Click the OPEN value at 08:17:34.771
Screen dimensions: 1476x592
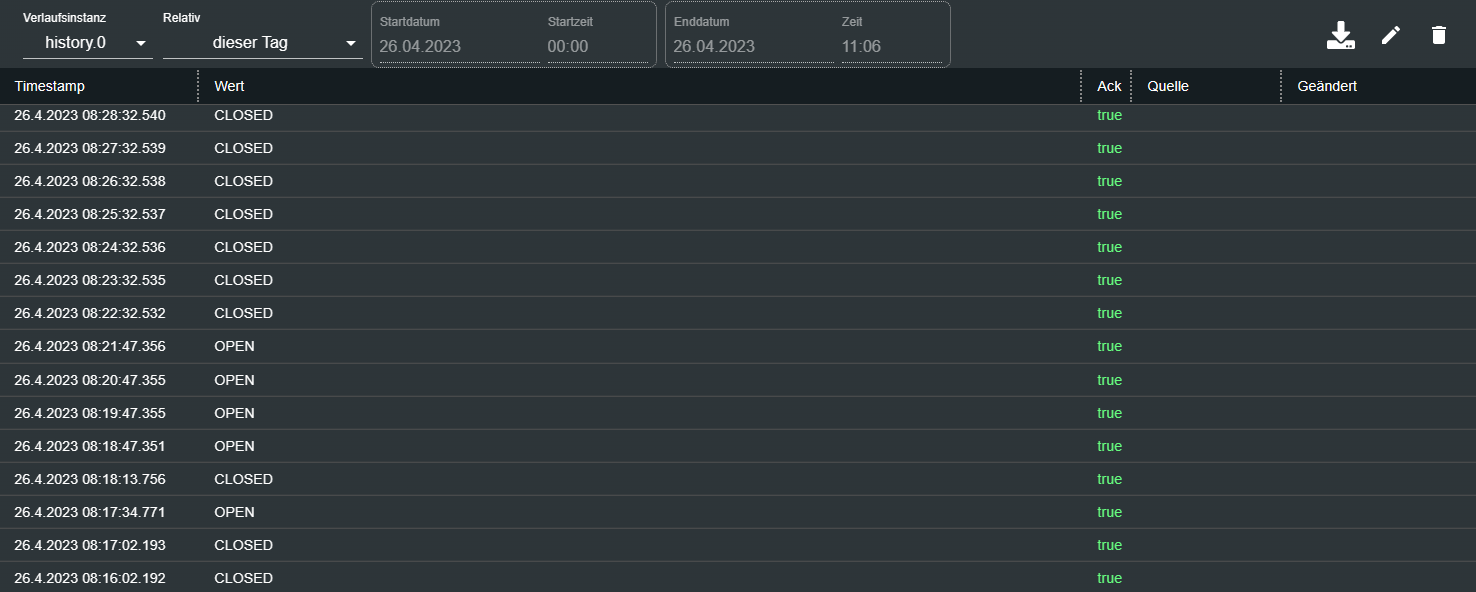tap(234, 512)
